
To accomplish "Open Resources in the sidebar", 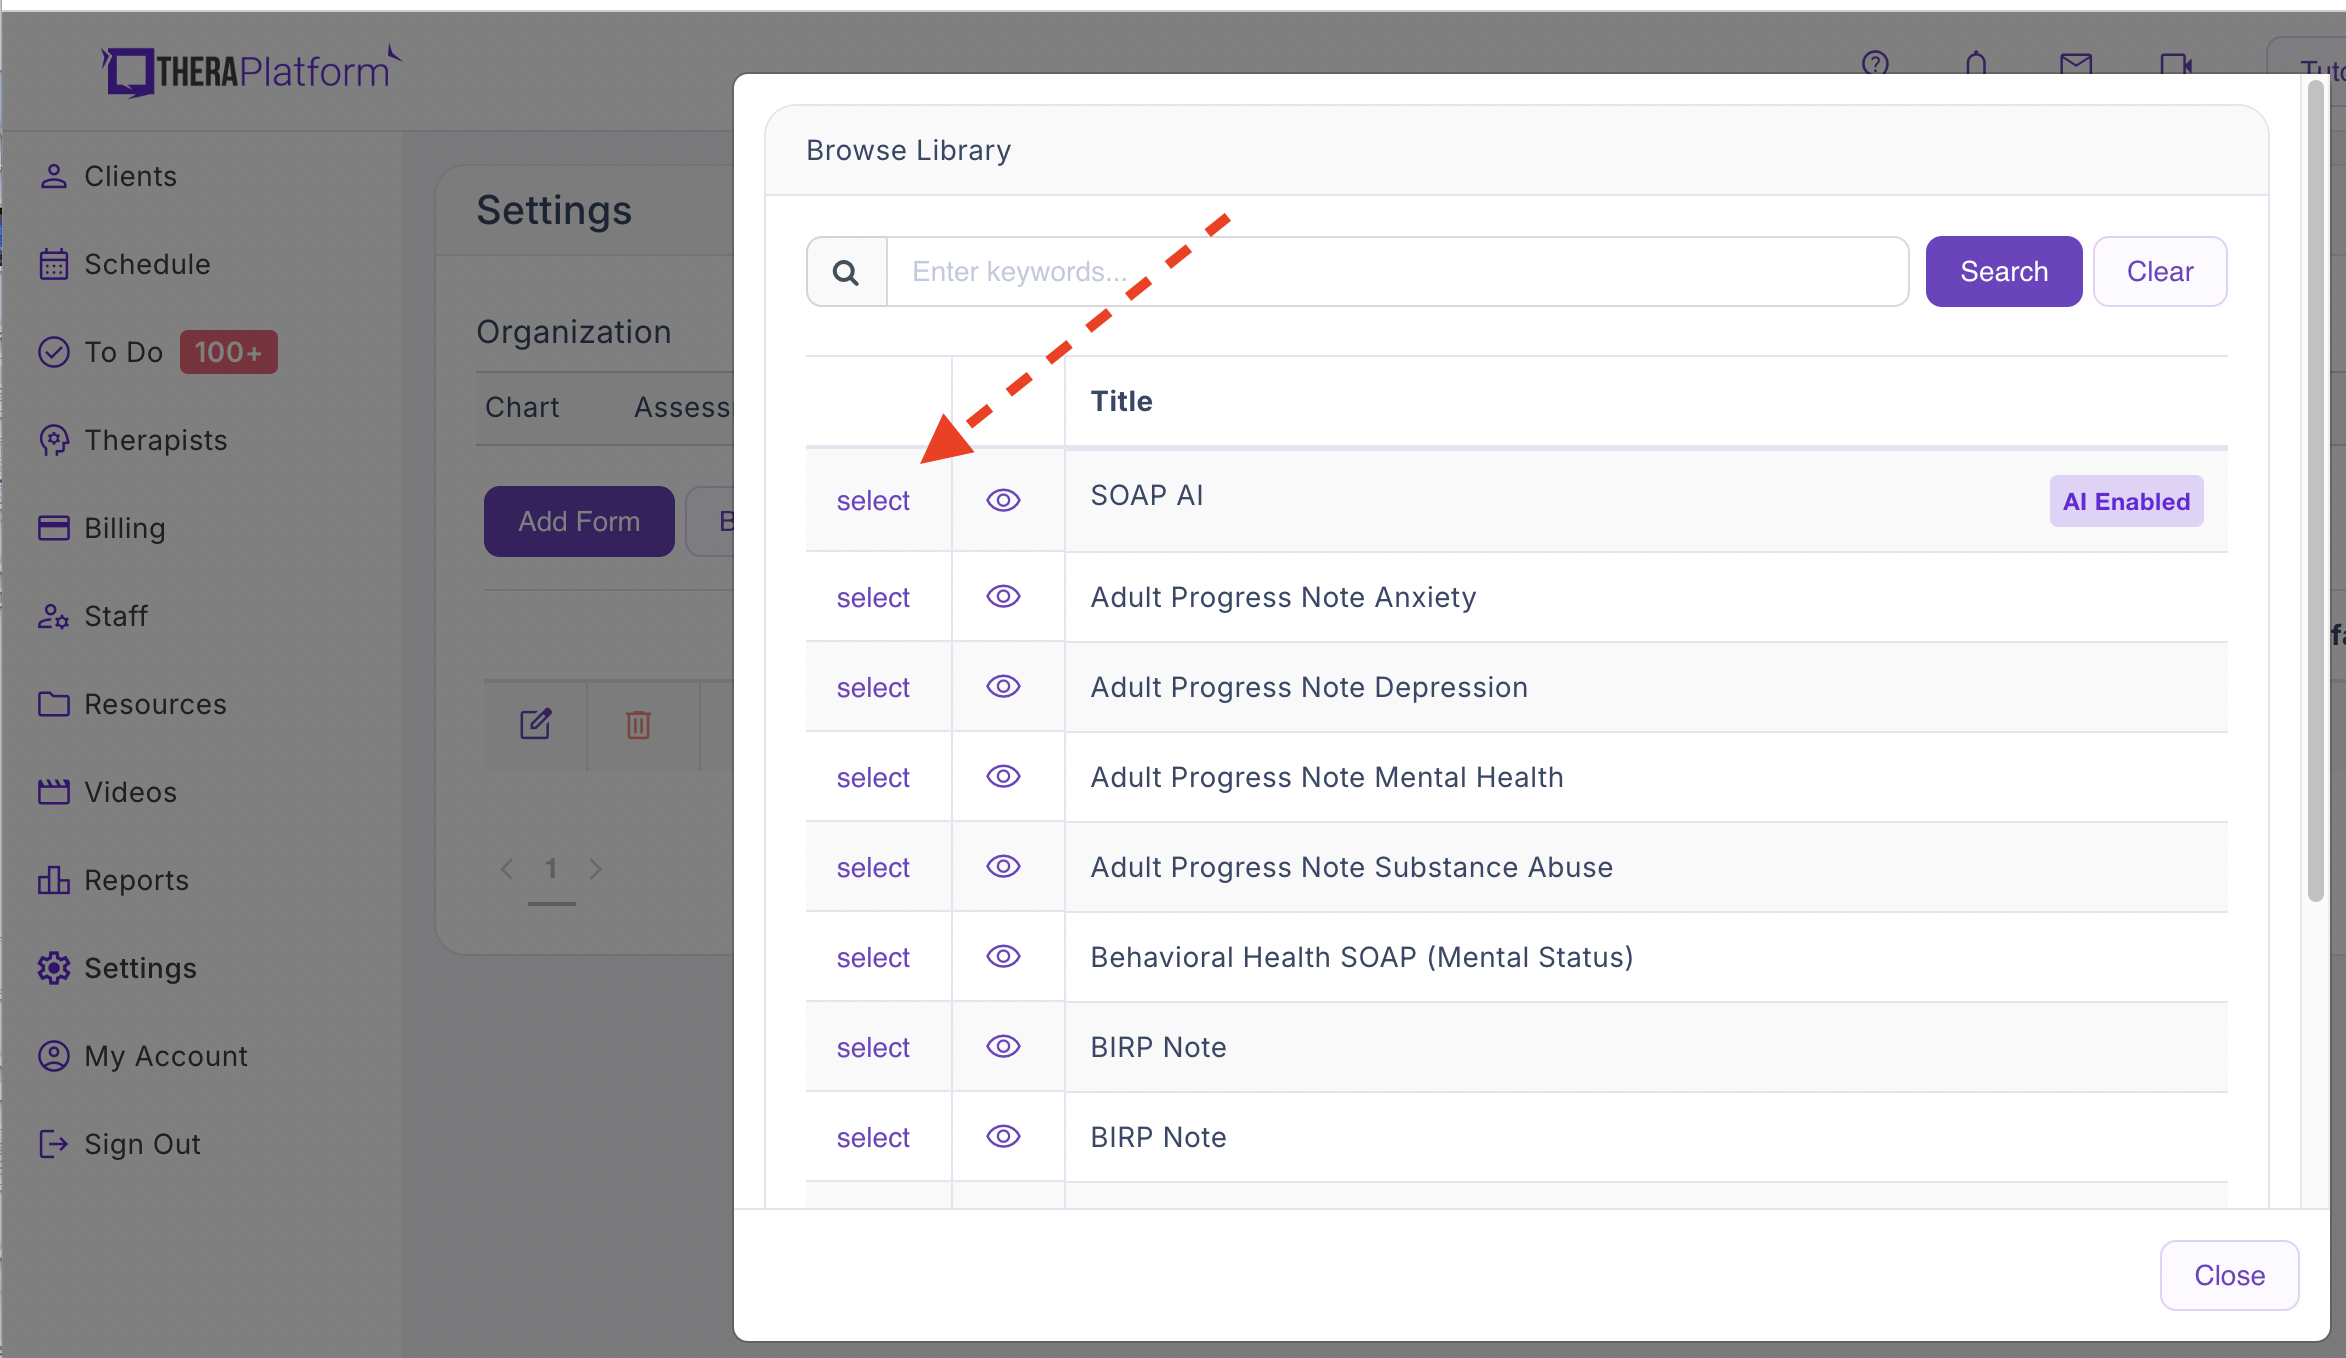I will [x=132, y=704].
